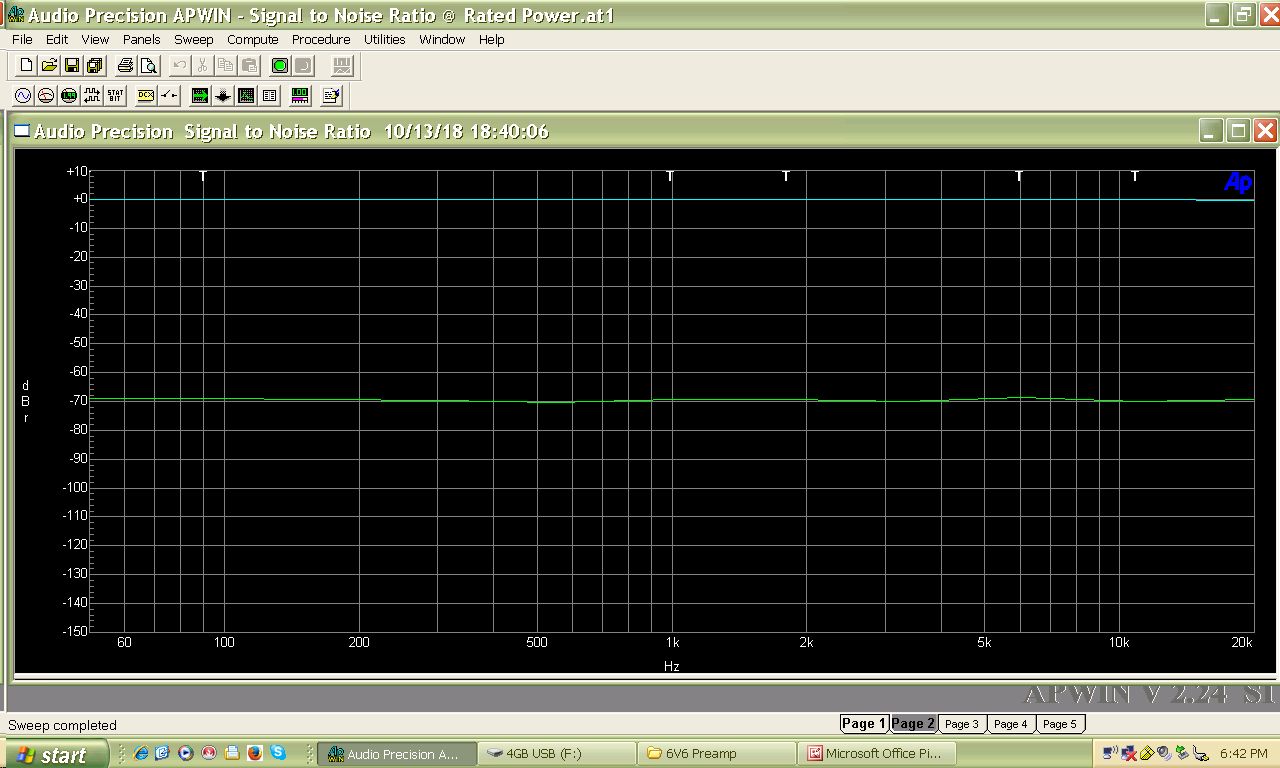Screen dimensions: 1280x768
Task: Click the black down-arrow toolbar icon
Action: [223, 95]
